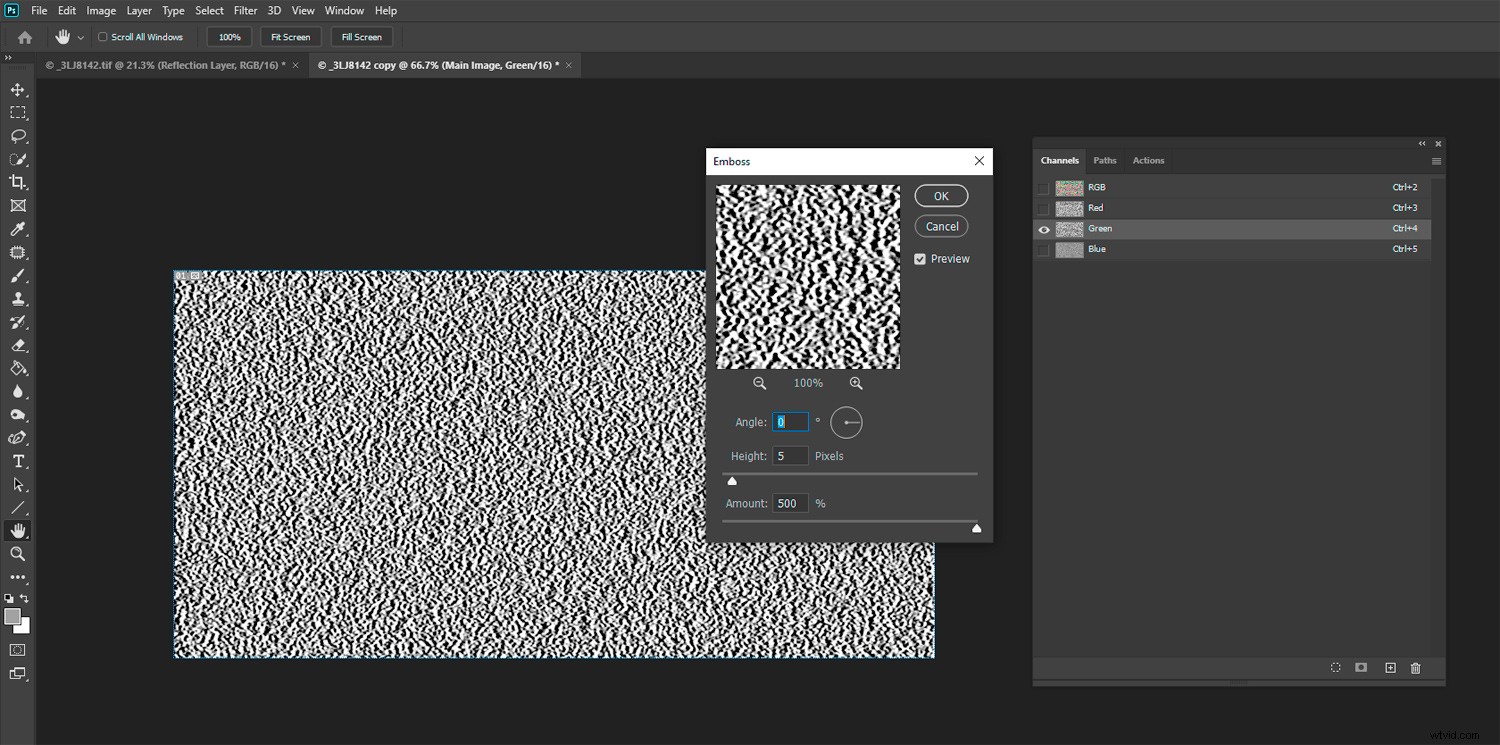Select the Crop tool
The image size is (1500, 745).
18,182
